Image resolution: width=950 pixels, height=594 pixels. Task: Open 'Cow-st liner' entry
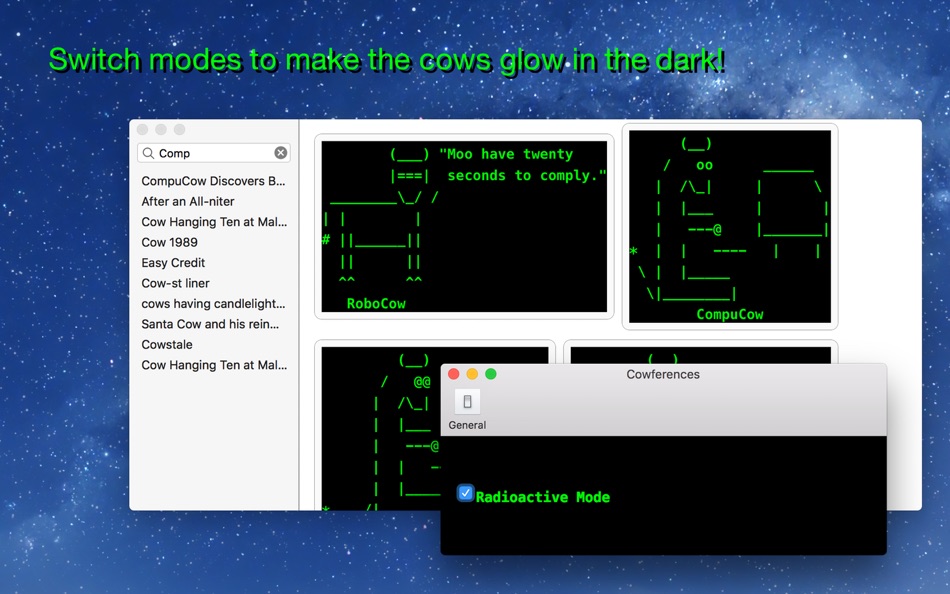pyautogui.click(x=176, y=283)
